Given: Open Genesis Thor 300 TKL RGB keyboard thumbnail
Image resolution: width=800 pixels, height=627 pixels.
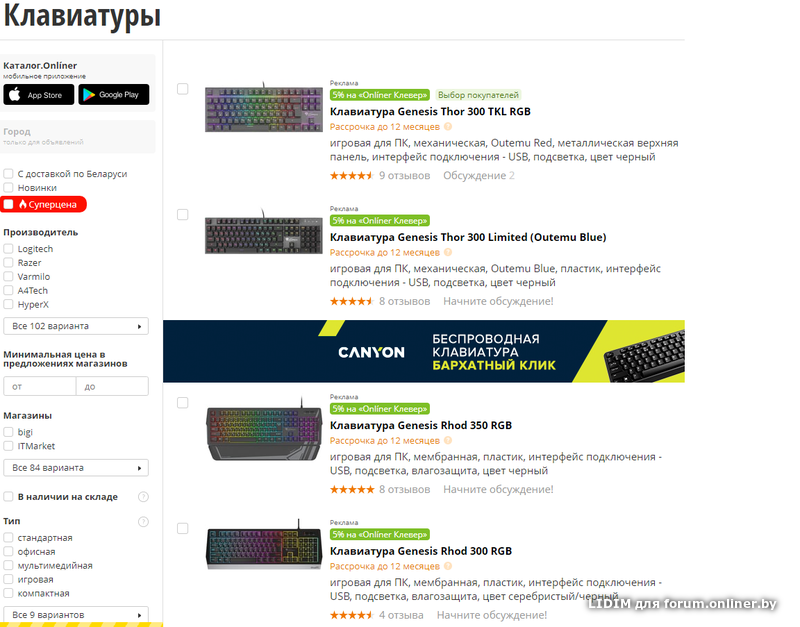Looking at the screenshot, I should click(x=264, y=108).
